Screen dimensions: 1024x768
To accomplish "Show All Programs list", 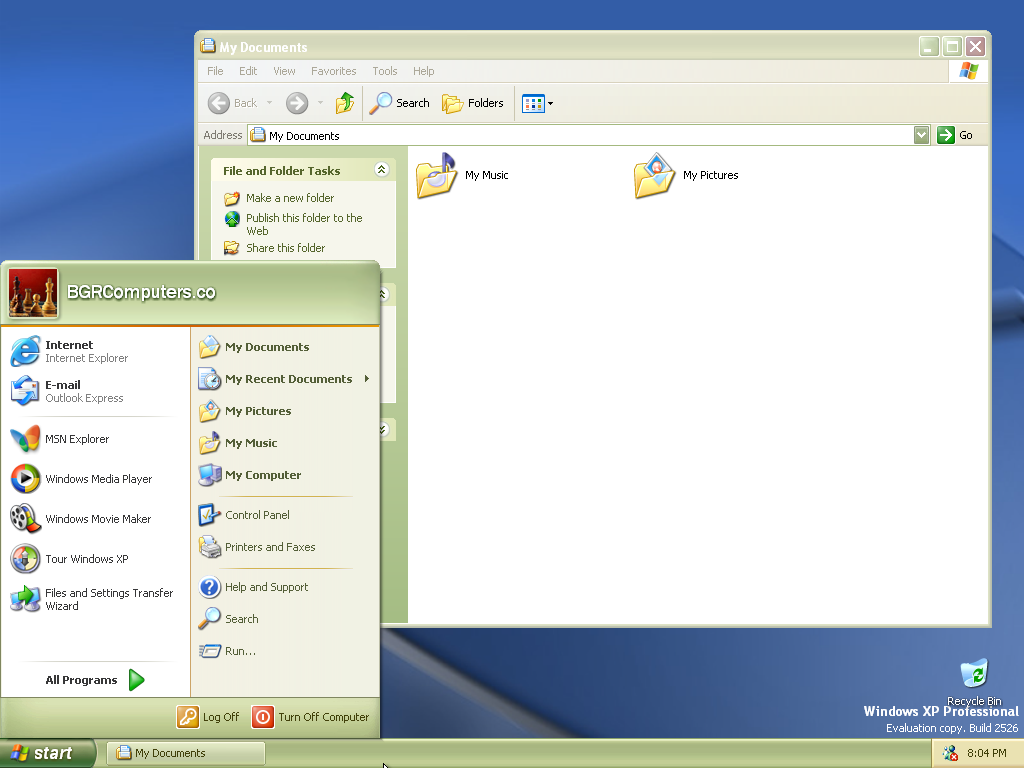I will click(x=95, y=680).
